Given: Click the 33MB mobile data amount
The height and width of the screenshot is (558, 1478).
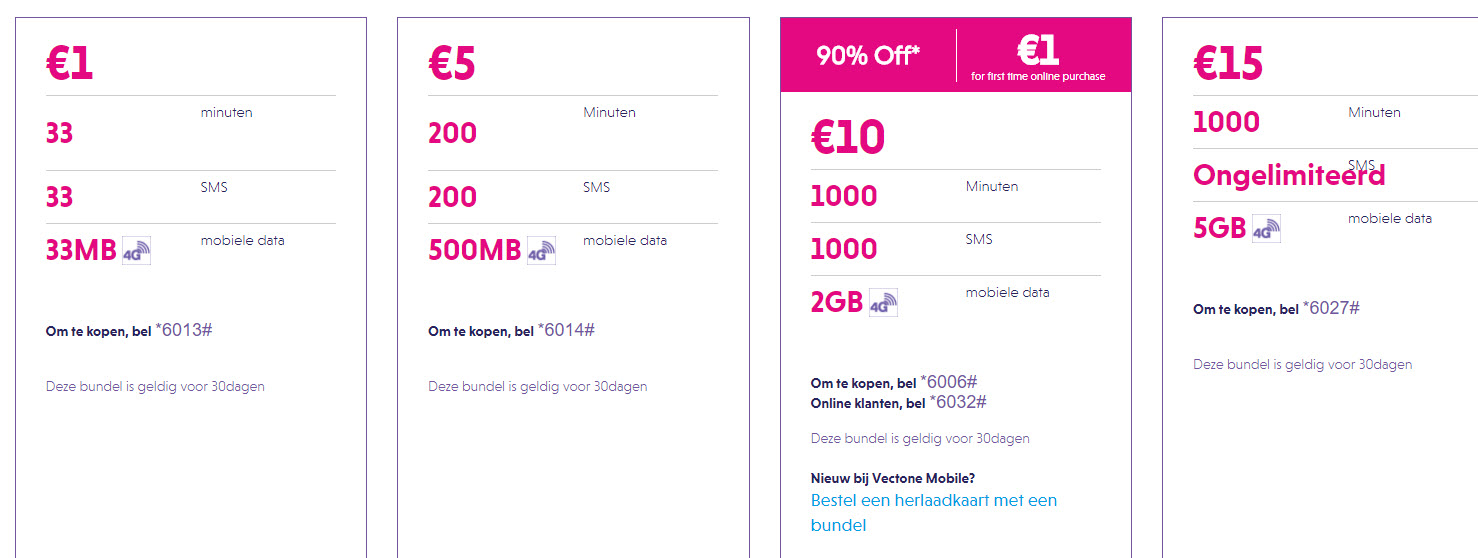Looking at the screenshot, I should (x=81, y=251).
